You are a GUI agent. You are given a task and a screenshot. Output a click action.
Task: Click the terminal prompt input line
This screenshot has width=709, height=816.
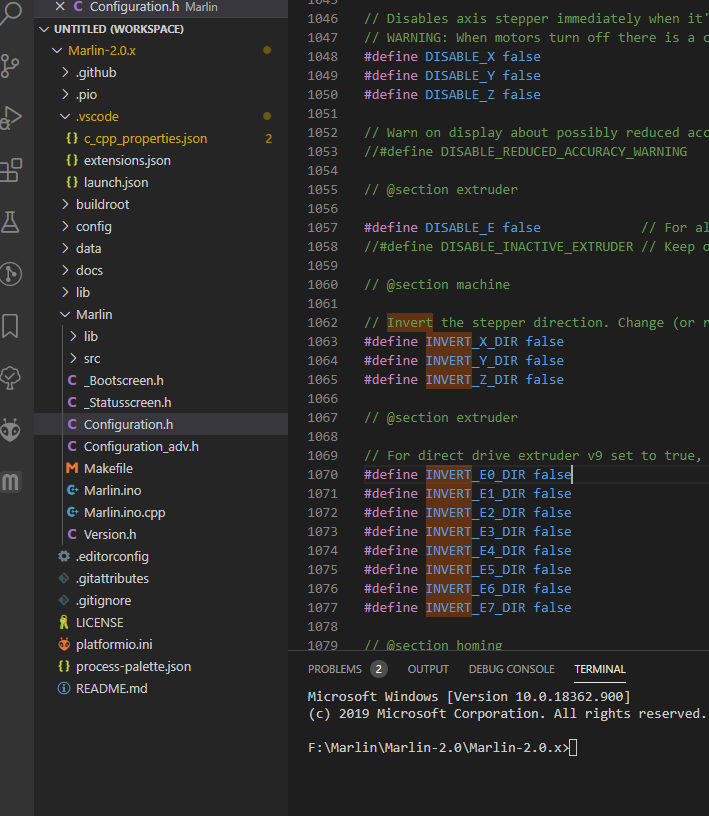click(442, 748)
